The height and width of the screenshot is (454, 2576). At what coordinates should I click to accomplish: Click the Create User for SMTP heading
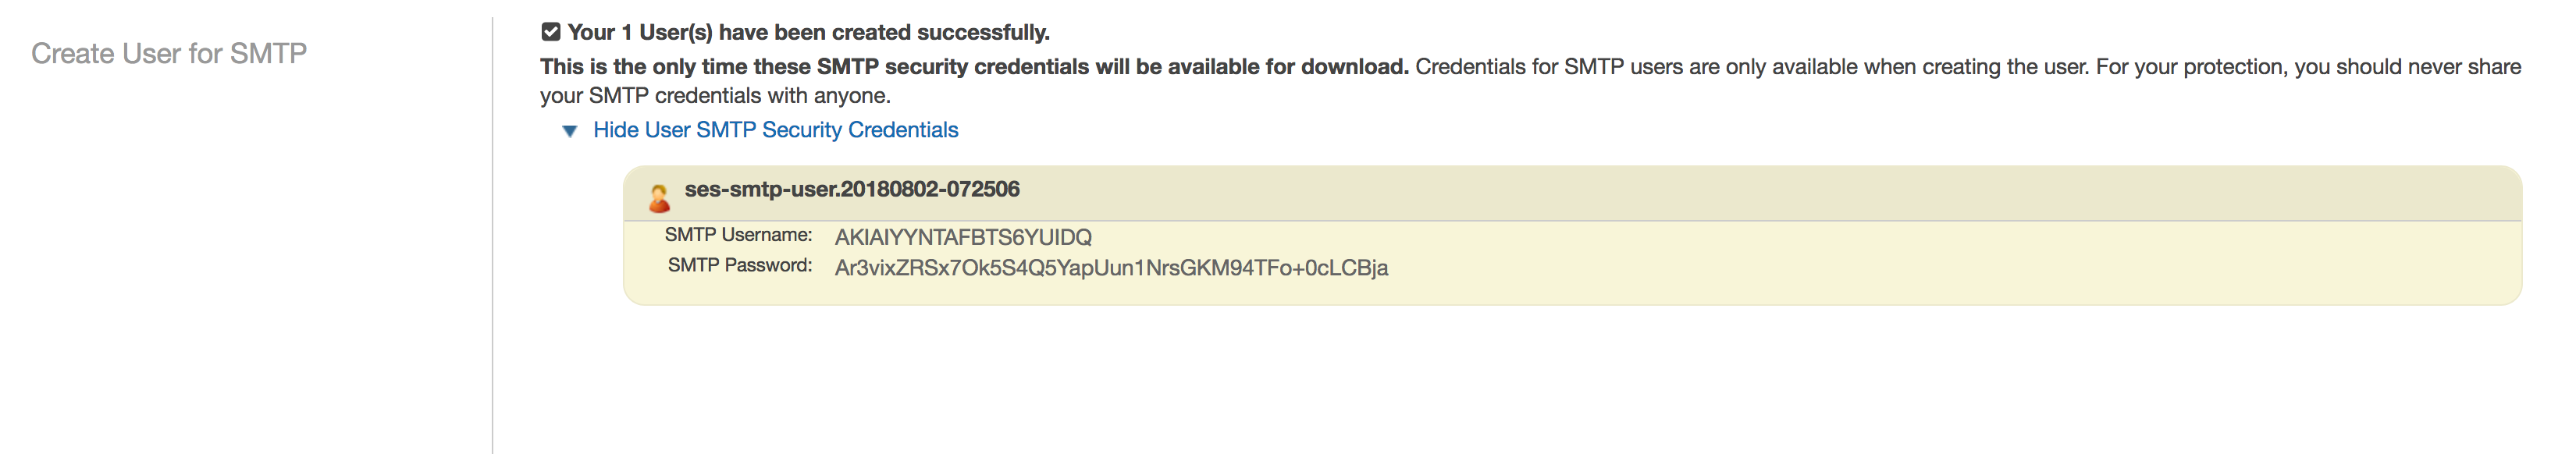(x=169, y=53)
